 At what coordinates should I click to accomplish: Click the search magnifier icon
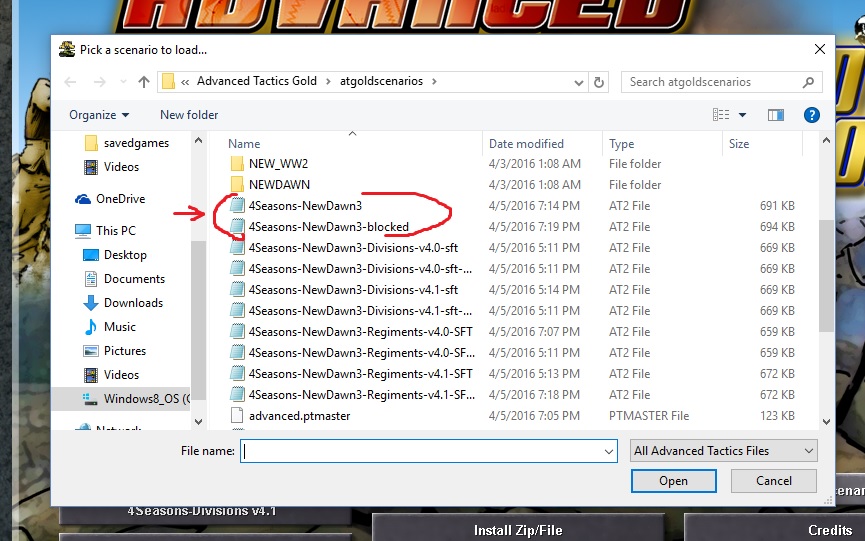(808, 82)
